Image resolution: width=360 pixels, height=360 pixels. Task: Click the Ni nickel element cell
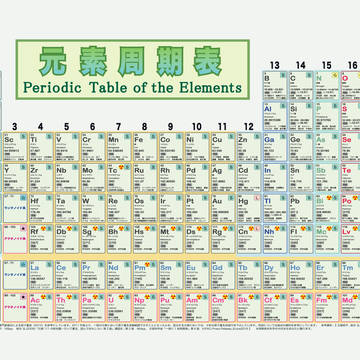pos(197,147)
